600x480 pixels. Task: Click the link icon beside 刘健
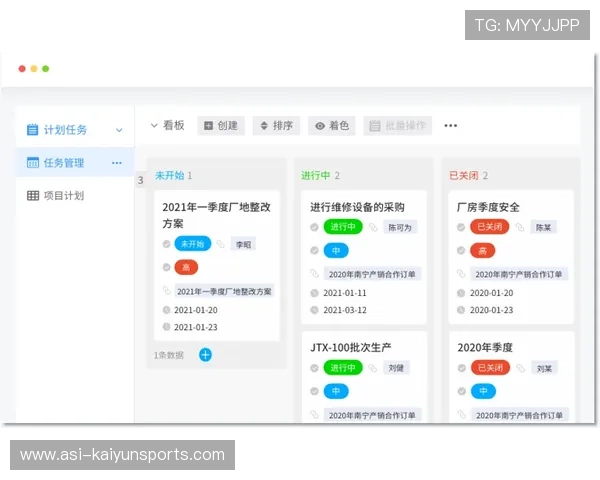pos(373,368)
